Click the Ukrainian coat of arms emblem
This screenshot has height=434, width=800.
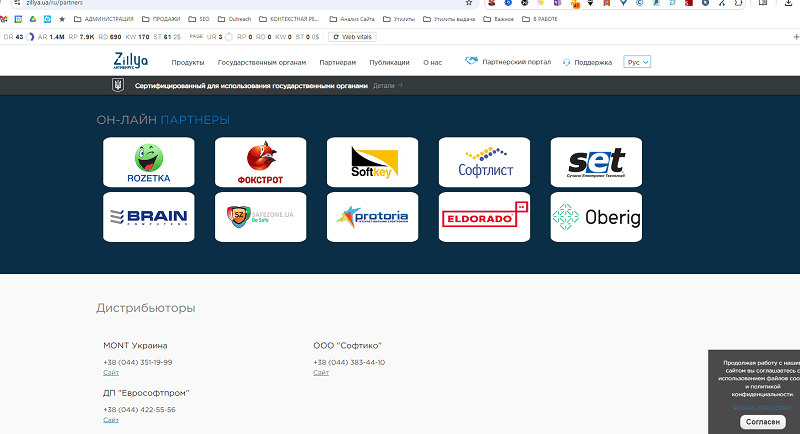118,85
